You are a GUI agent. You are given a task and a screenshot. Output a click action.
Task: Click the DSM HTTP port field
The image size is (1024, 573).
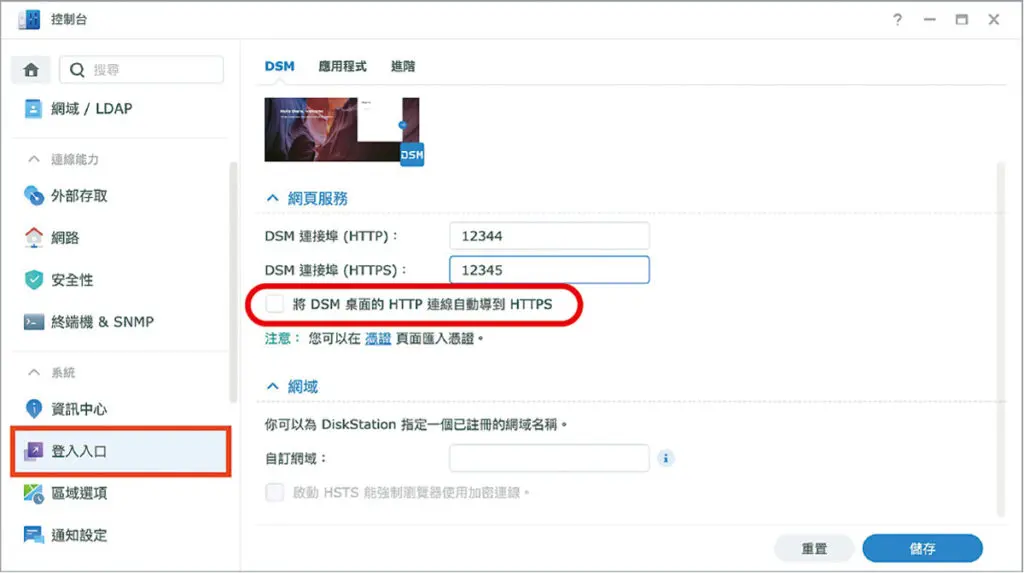549,236
